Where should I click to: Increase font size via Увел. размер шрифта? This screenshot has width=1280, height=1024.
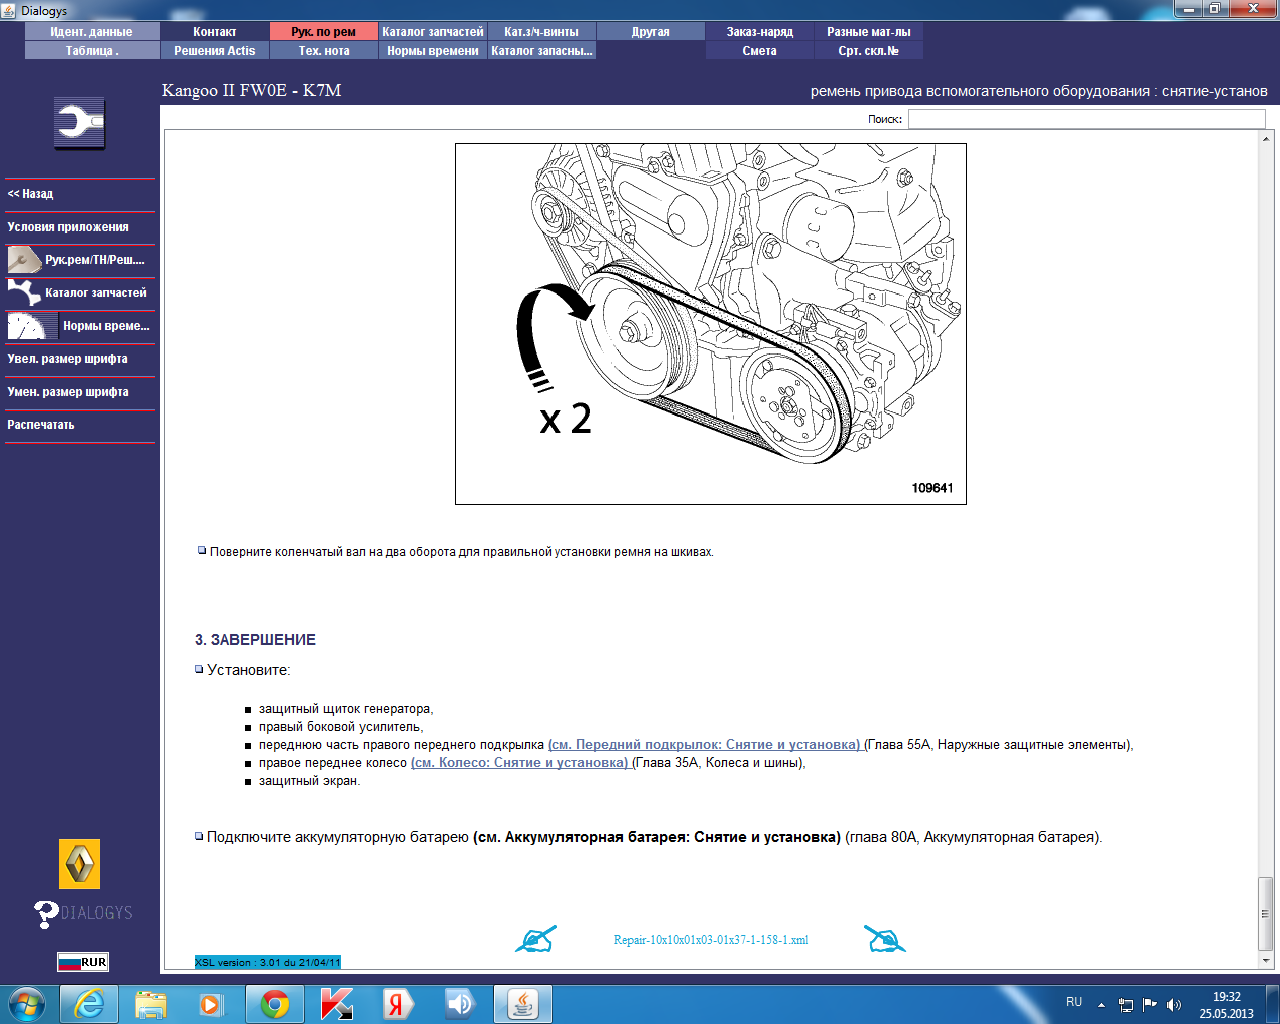pyautogui.click(x=80, y=359)
